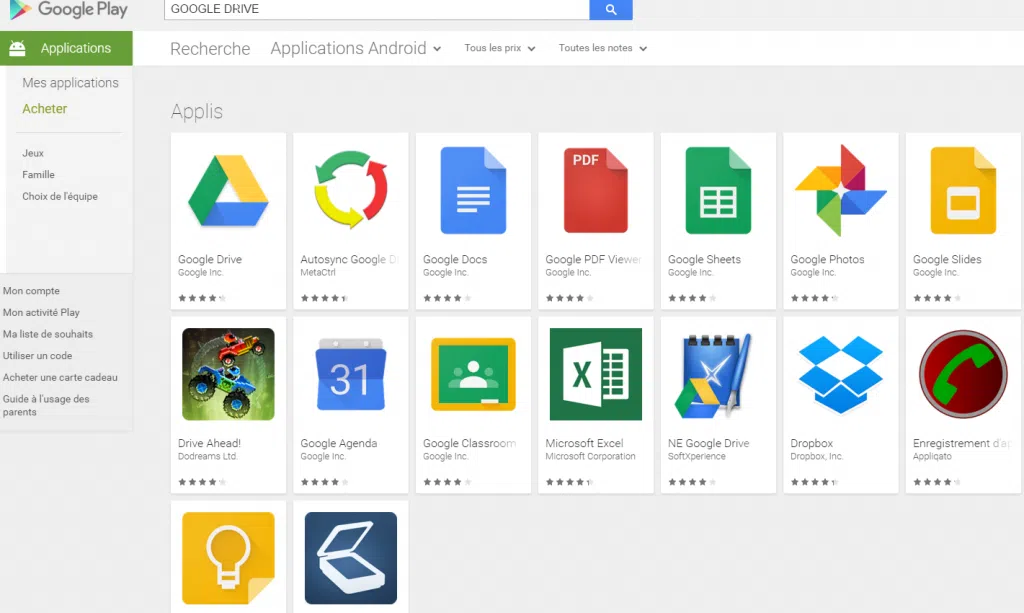
Task: Click the blue search magnifier button
Action: 611,9
